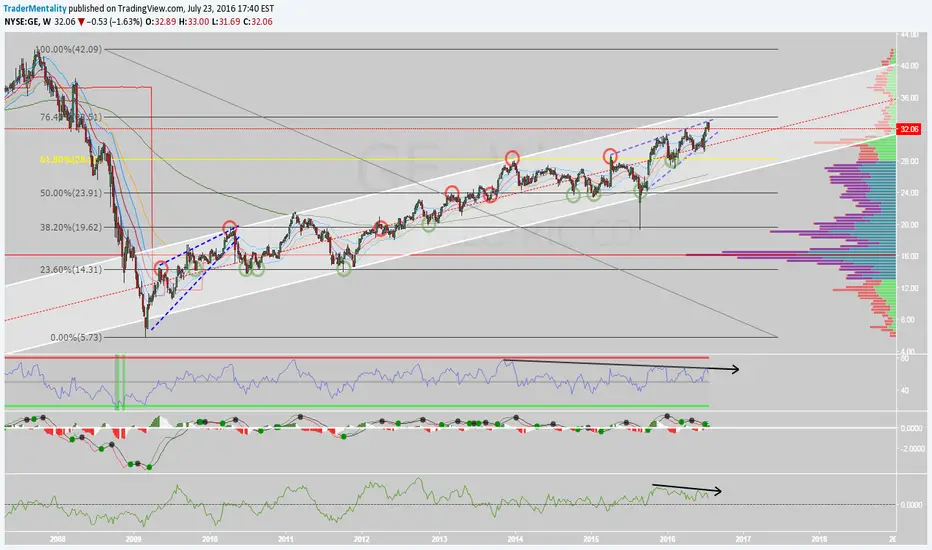
Task: Select the 0.00%(5.73) Fibonacci label
Action: (x=76, y=337)
